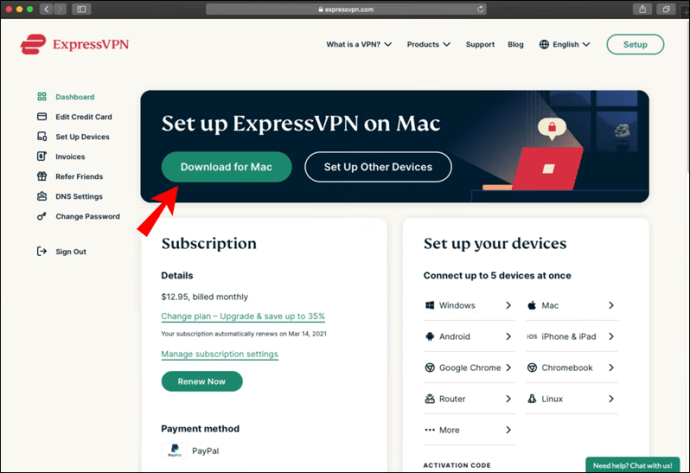Viewport: 690px width, 473px height.
Task: Click the Download for Mac button
Action: (226, 167)
